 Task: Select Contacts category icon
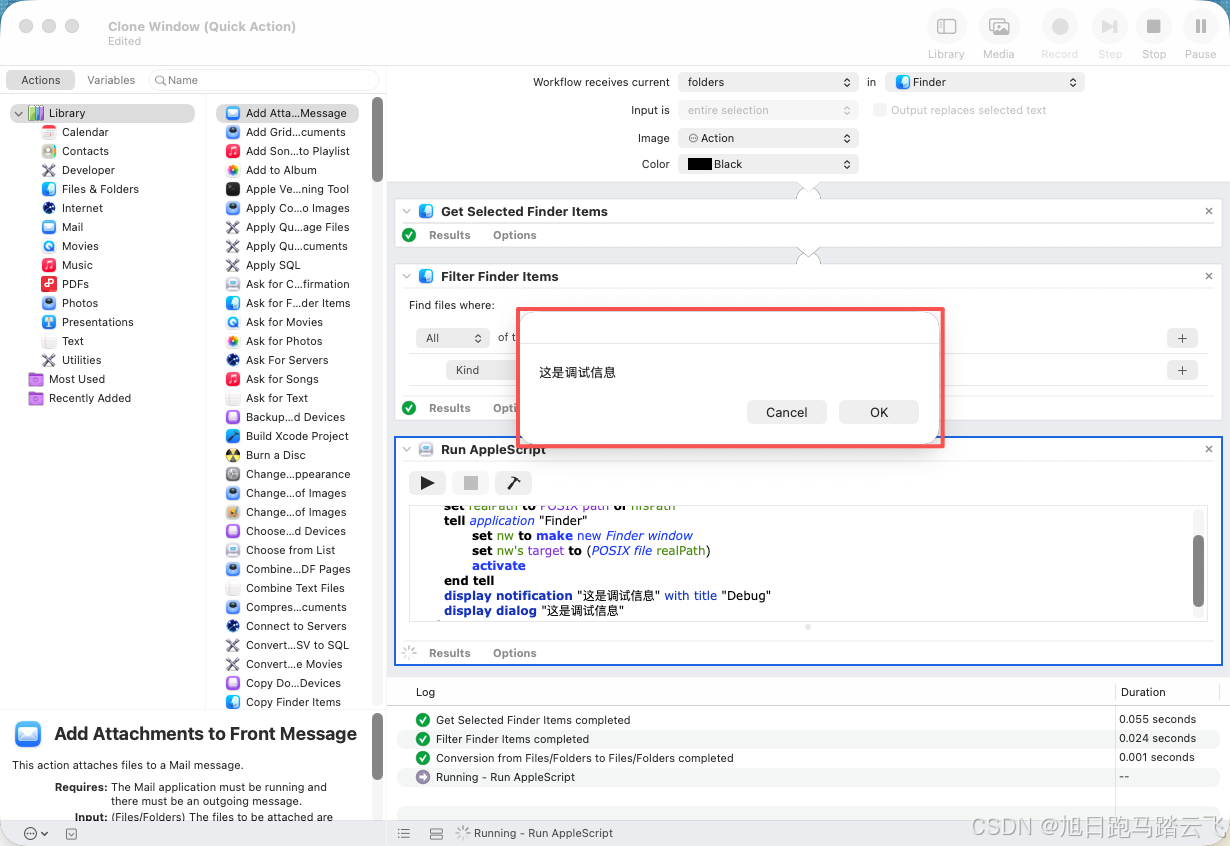point(49,151)
